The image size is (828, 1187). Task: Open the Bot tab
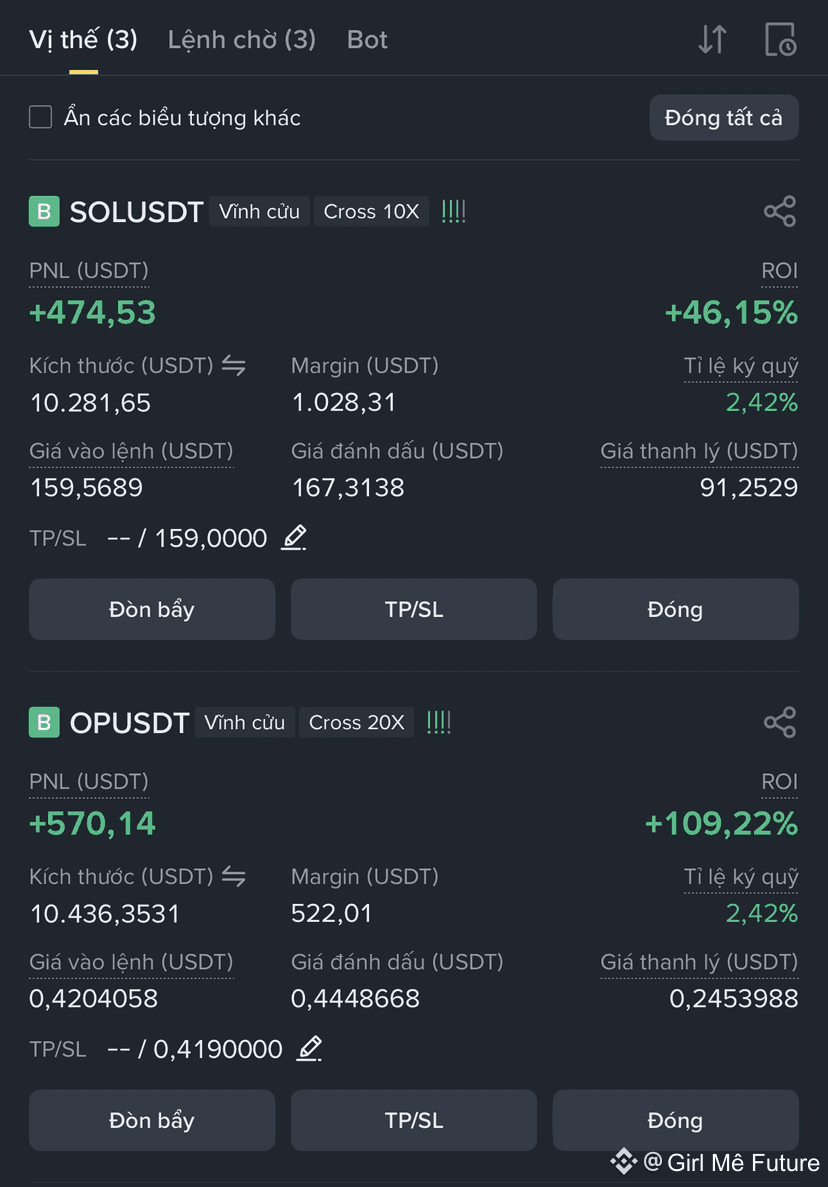coord(367,39)
